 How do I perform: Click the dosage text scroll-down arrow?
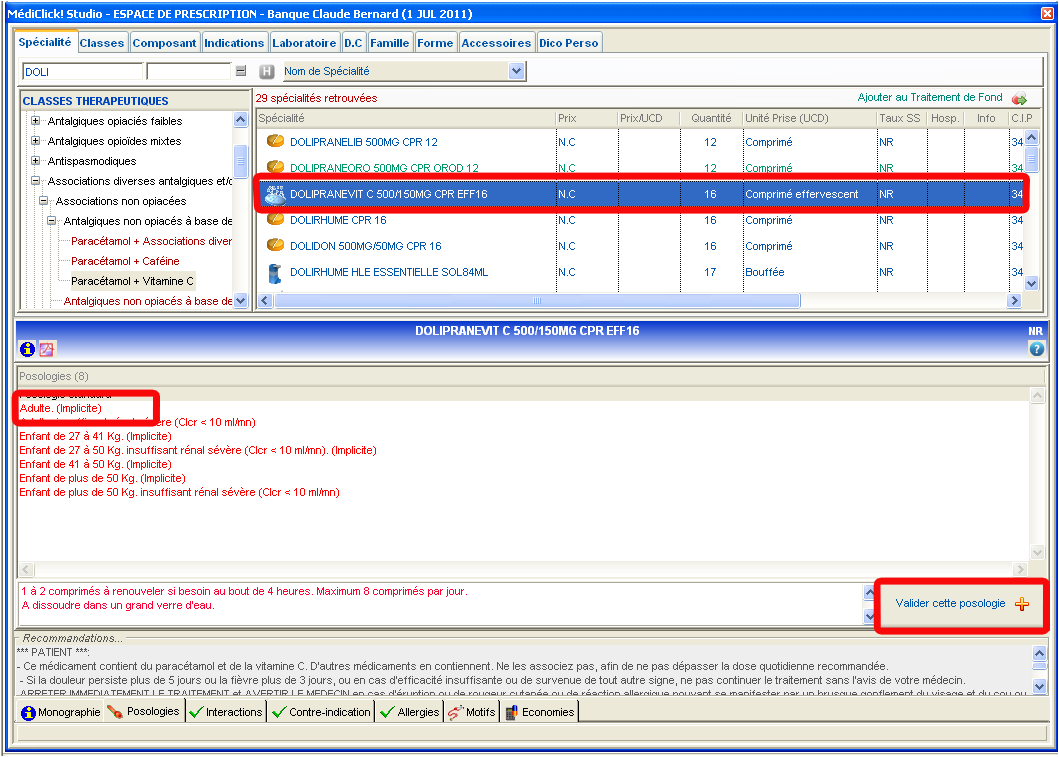pyautogui.click(x=870, y=616)
